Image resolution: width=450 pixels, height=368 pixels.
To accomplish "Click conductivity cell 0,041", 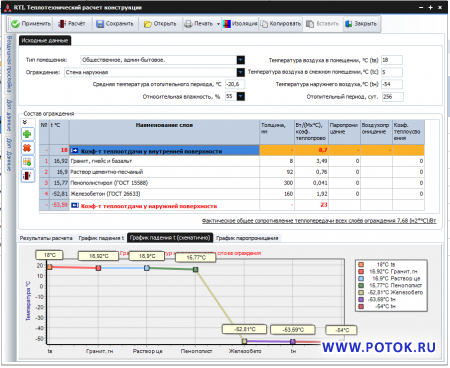I will (311, 183).
